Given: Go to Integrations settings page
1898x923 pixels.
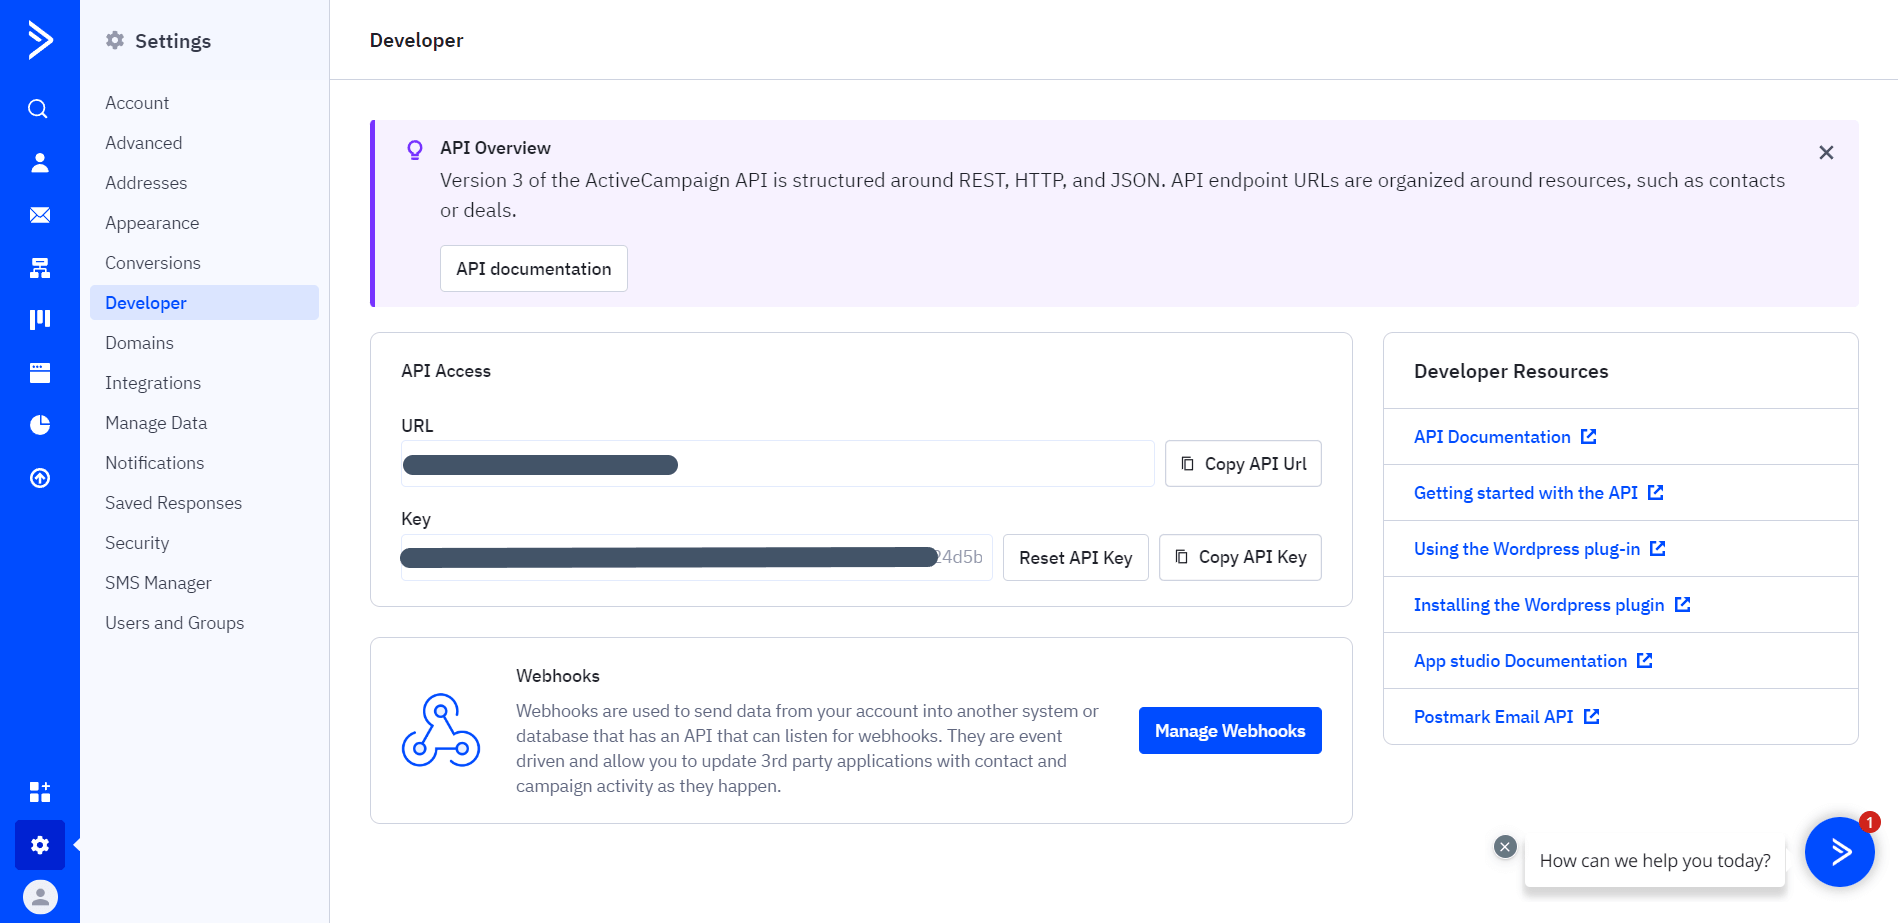Looking at the screenshot, I should (x=153, y=383).
